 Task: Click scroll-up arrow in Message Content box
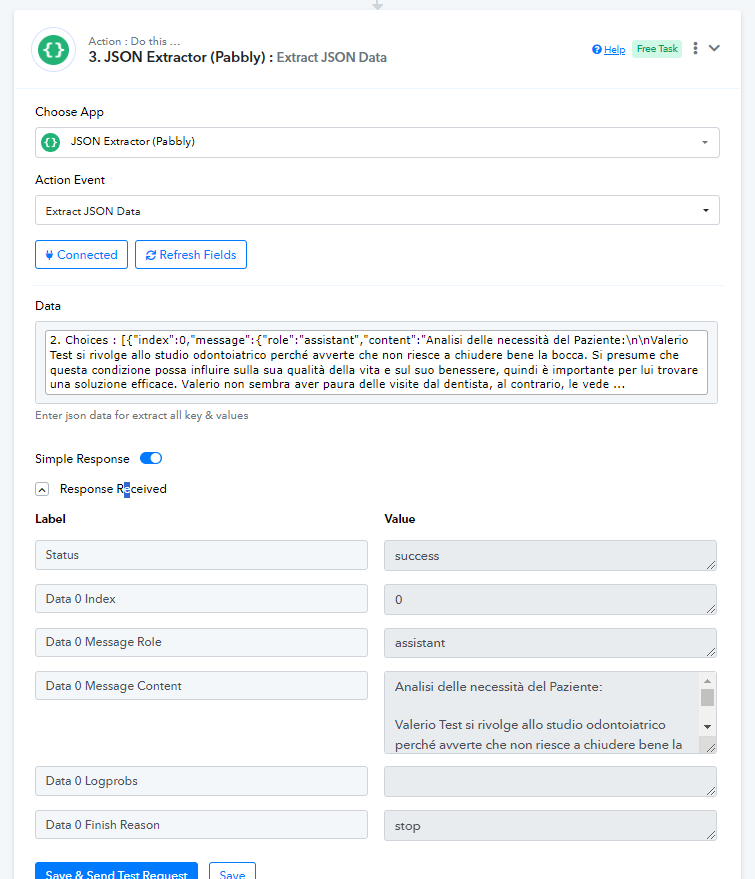pos(707,681)
